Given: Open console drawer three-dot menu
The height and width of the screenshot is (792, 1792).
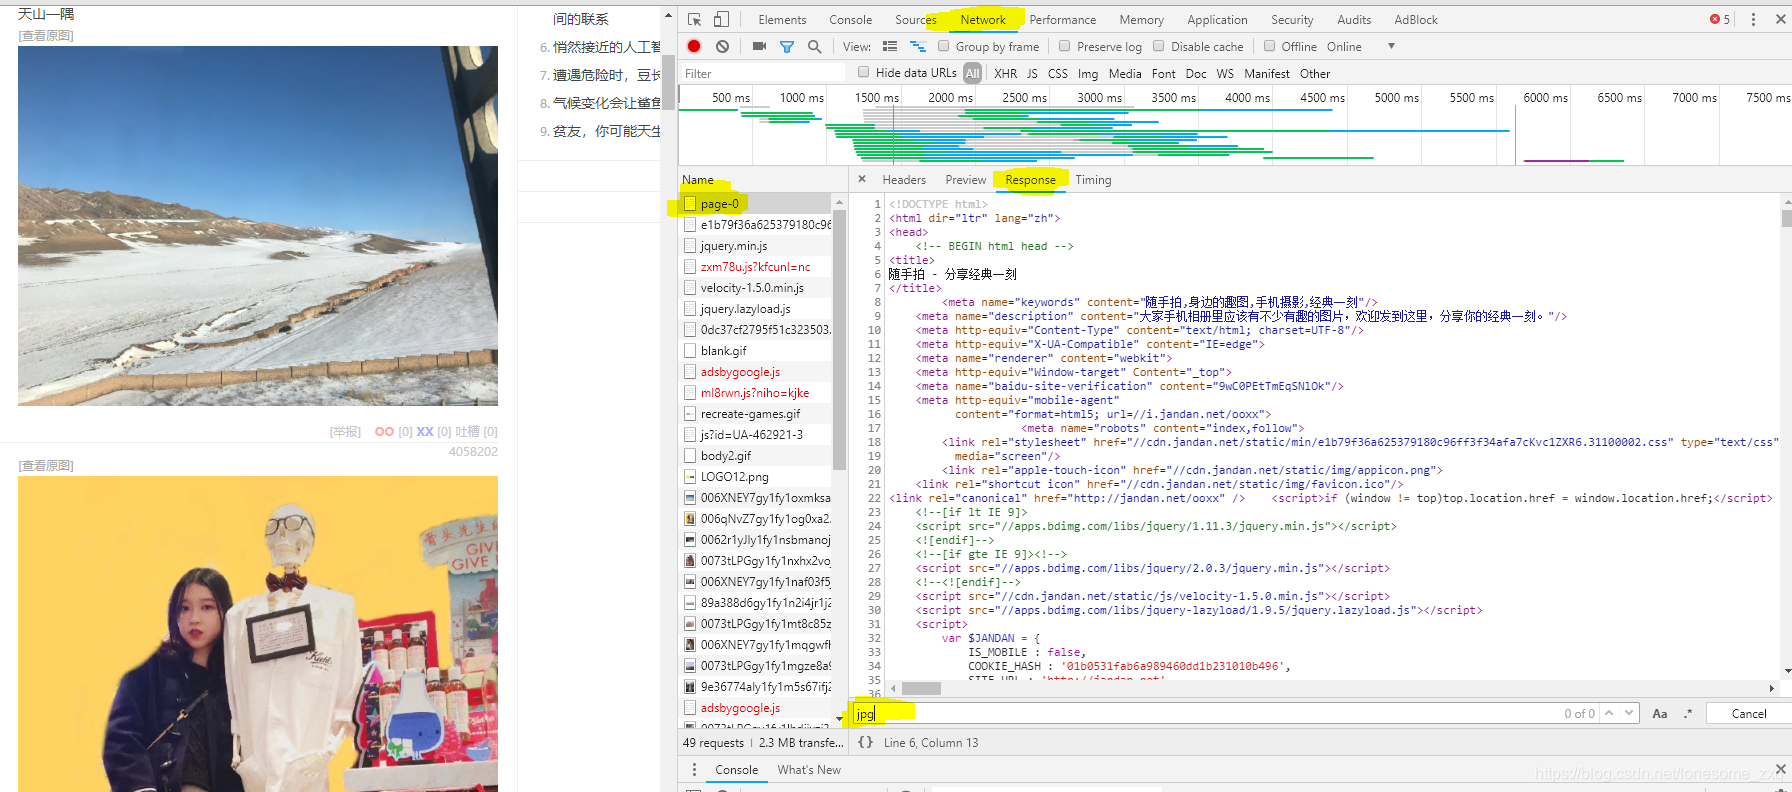Looking at the screenshot, I should (694, 769).
